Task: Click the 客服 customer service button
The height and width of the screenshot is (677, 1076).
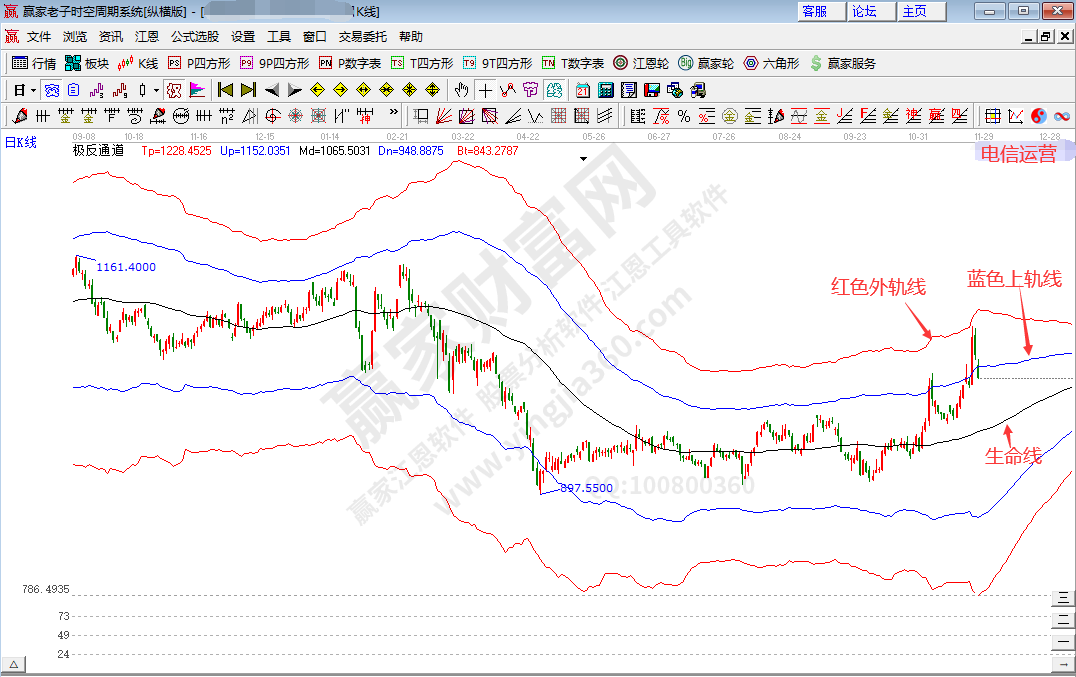Action: (815, 11)
